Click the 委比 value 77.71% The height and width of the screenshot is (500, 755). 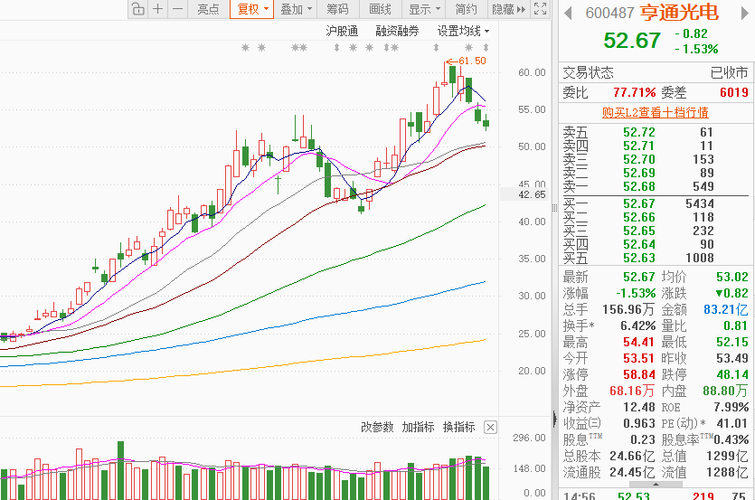[x=635, y=92]
